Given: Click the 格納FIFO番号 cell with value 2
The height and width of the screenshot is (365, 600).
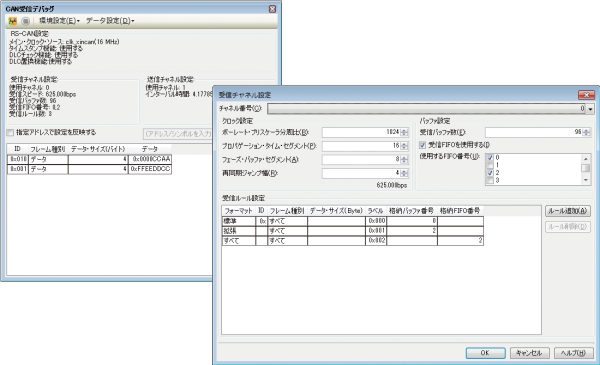Looking at the screenshot, I should point(460,241).
